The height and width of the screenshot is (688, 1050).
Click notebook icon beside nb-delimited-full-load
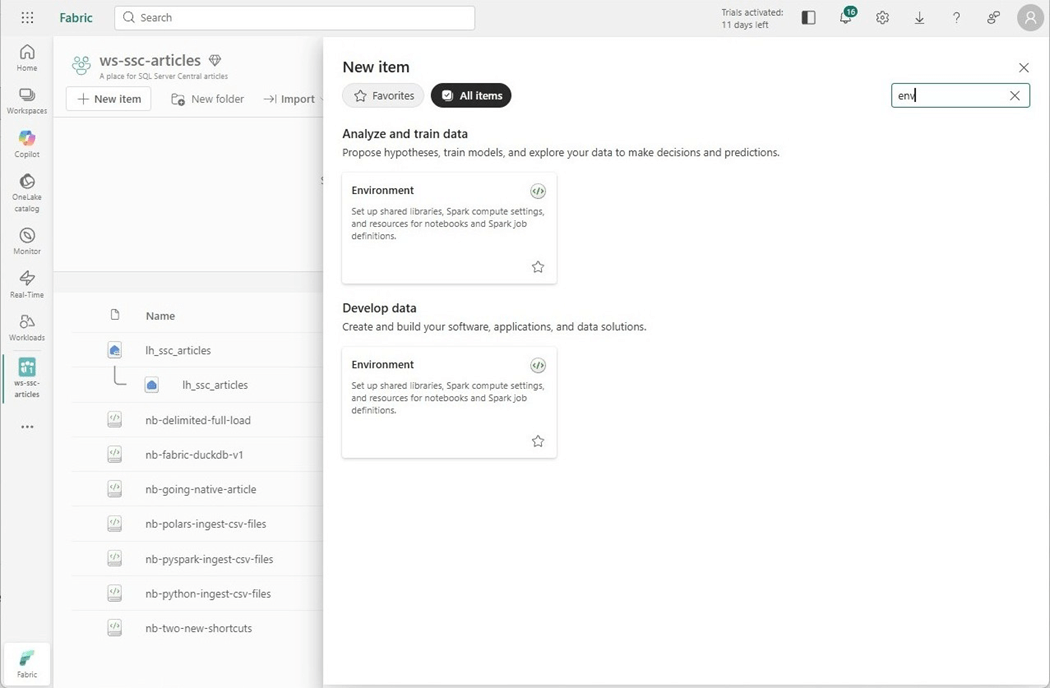click(x=115, y=419)
